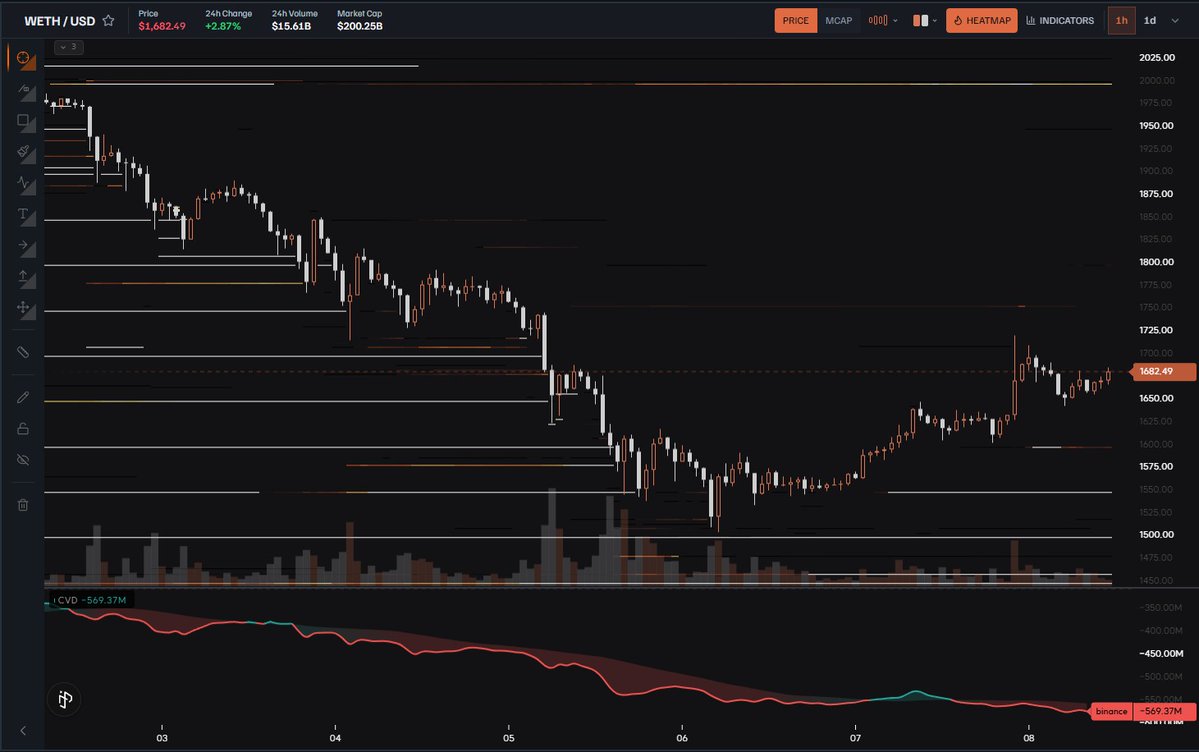Switch chart to MCAP mode

[838, 21]
